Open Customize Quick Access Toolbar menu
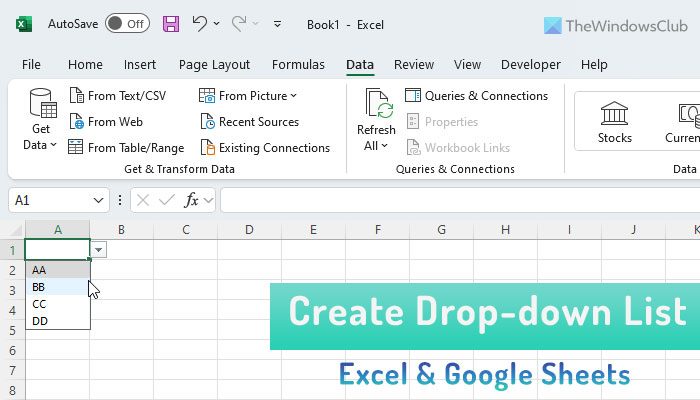The image size is (700, 400). tap(277, 24)
